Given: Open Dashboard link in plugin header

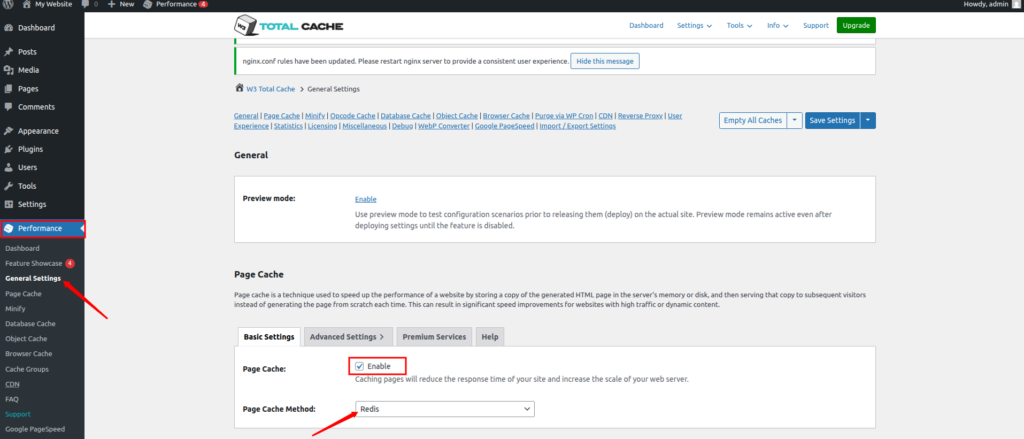Looking at the screenshot, I should pyautogui.click(x=646, y=25).
